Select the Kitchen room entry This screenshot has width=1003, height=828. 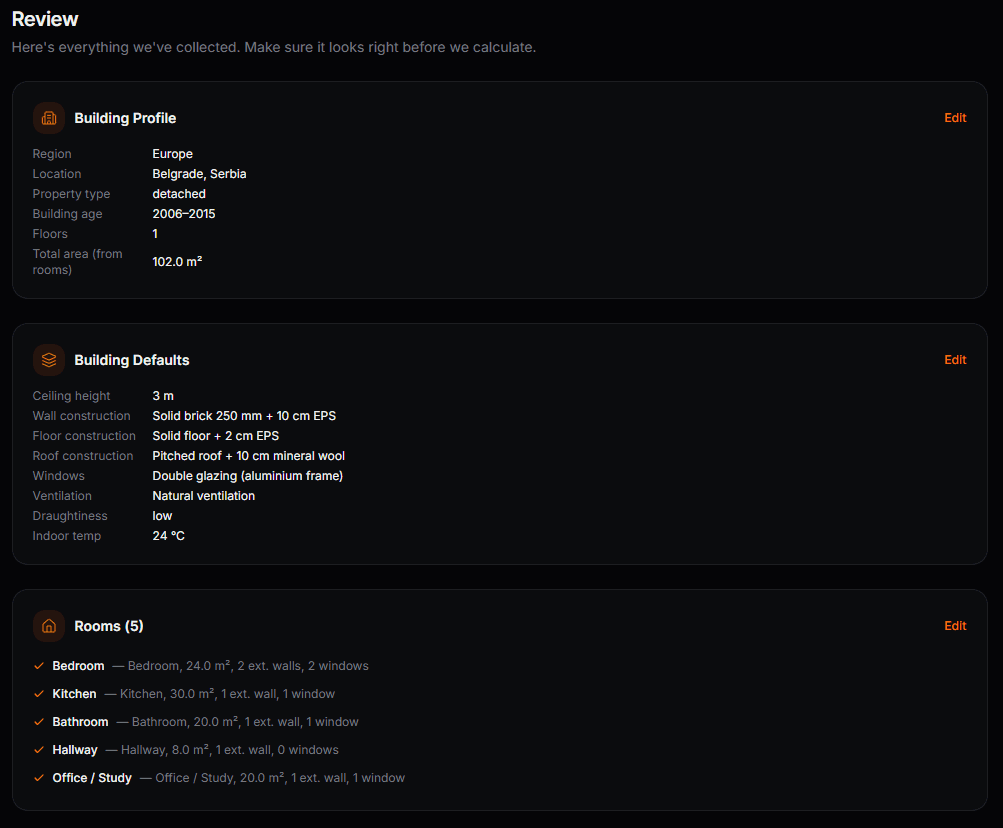(x=75, y=694)
